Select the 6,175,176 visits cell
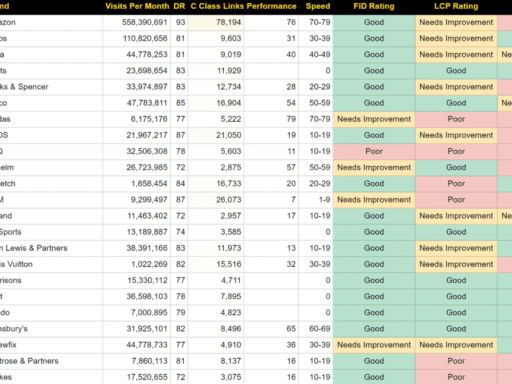 point(137,119)
